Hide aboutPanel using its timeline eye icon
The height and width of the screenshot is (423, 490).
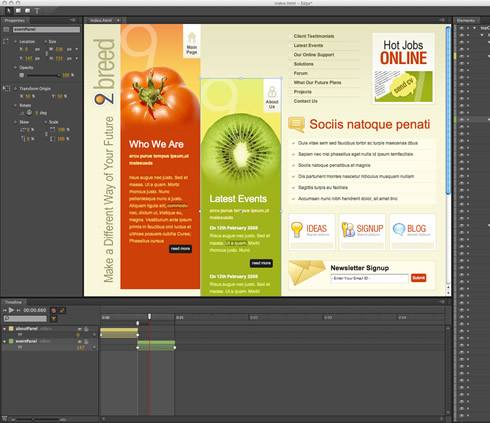80,329
